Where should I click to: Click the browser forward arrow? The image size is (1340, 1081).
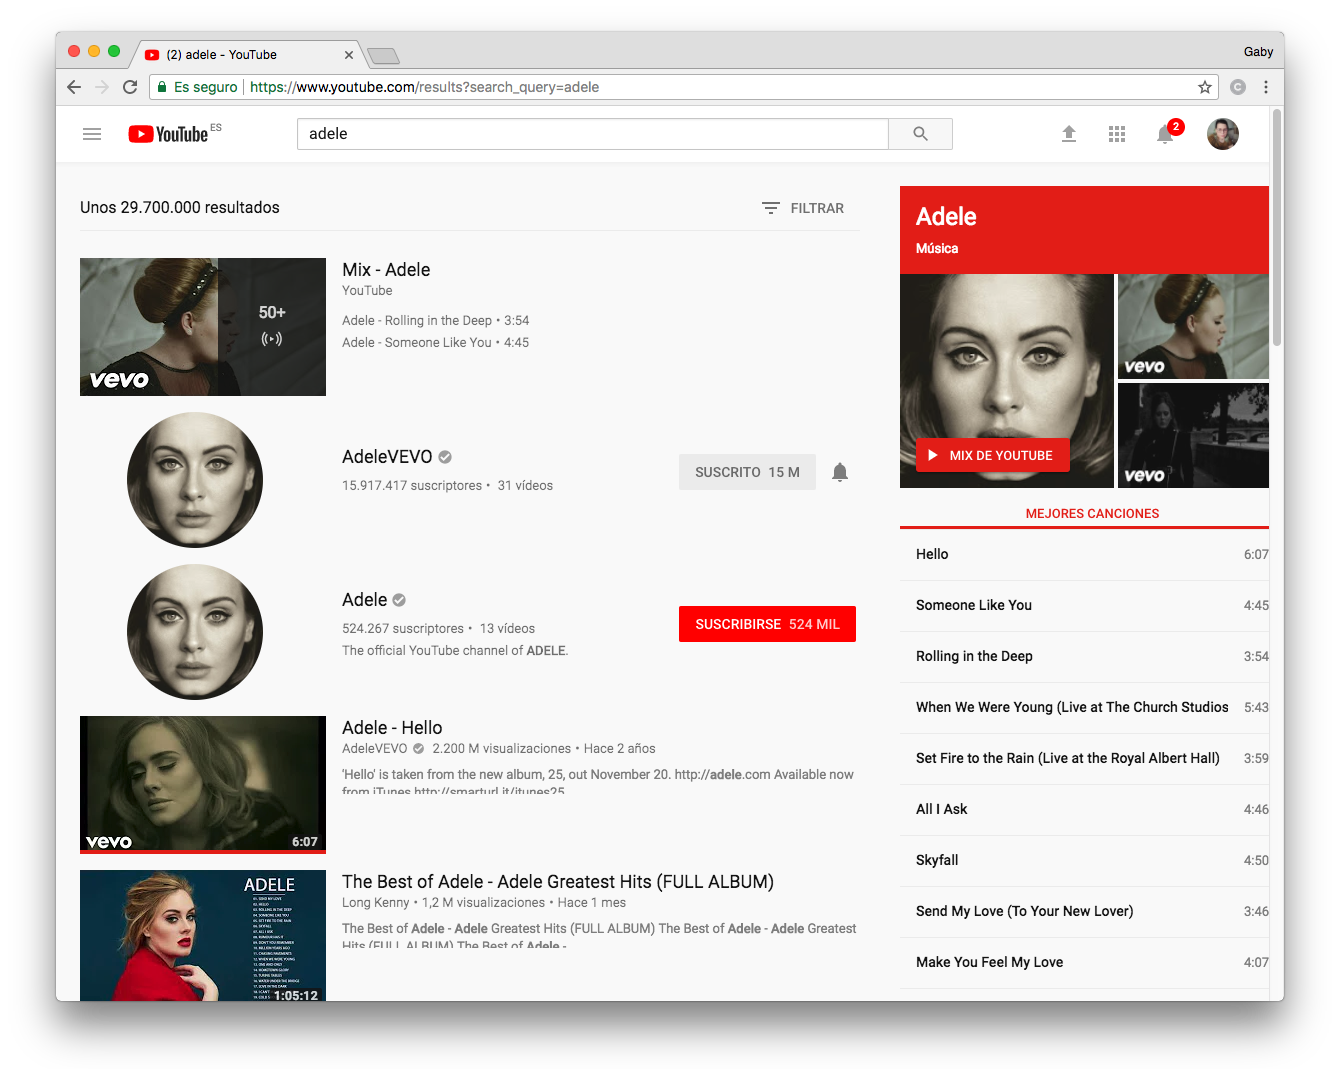102,87
